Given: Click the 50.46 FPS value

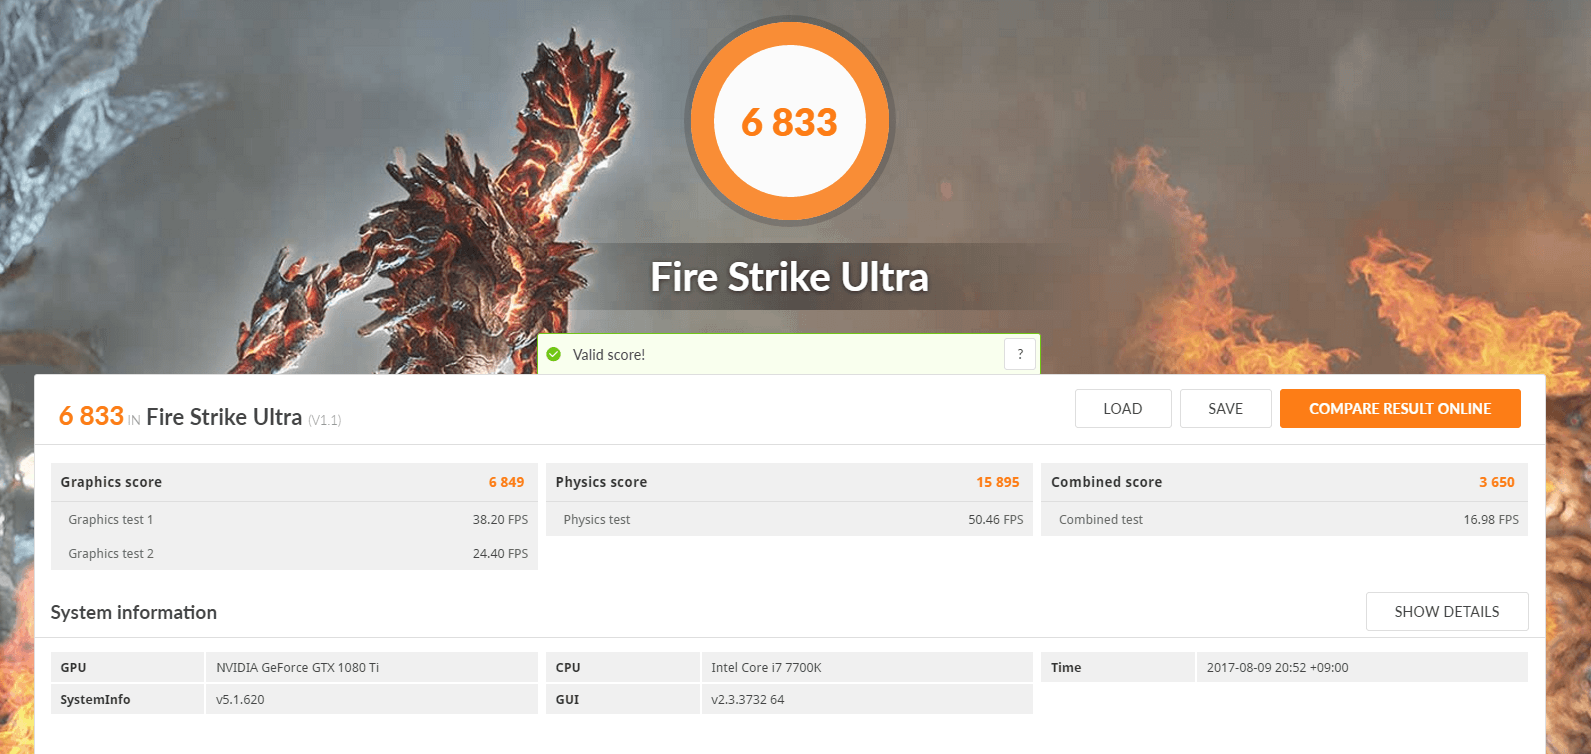Looking at the screenshot, I should pyautogui.click(x=996, y=520).
